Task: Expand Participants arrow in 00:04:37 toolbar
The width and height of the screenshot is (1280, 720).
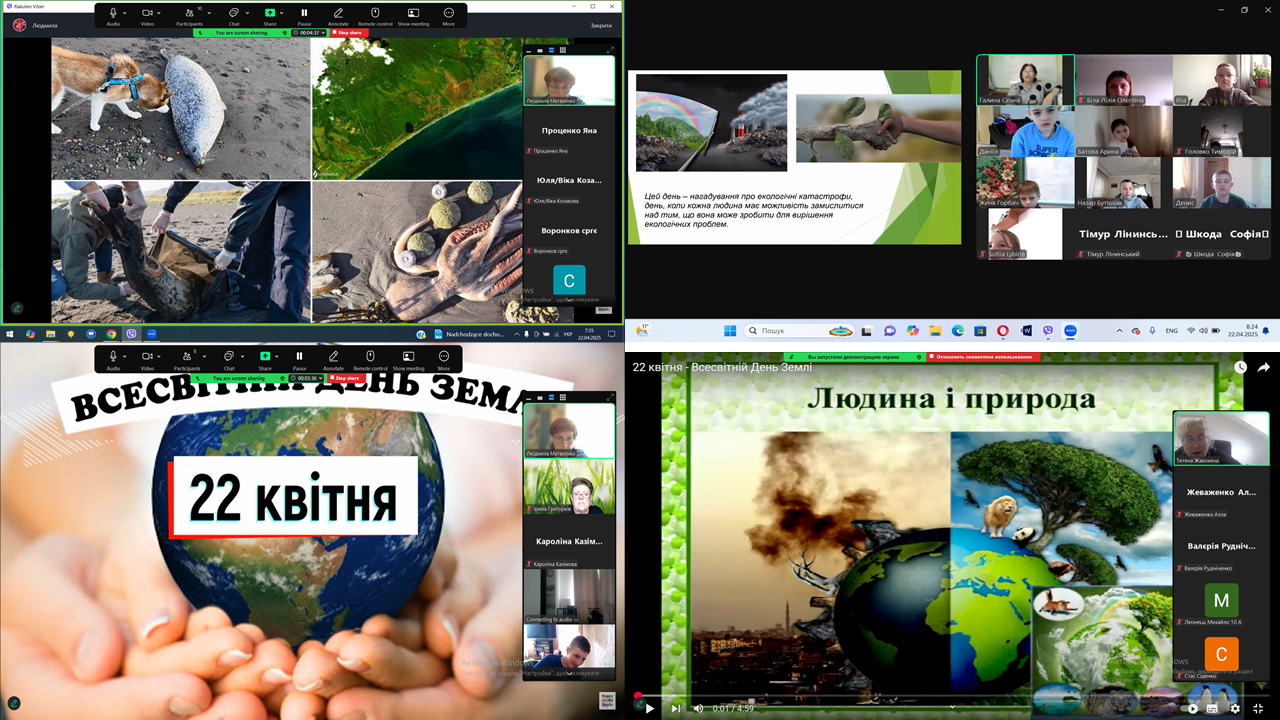Action: tap(207, 13)
